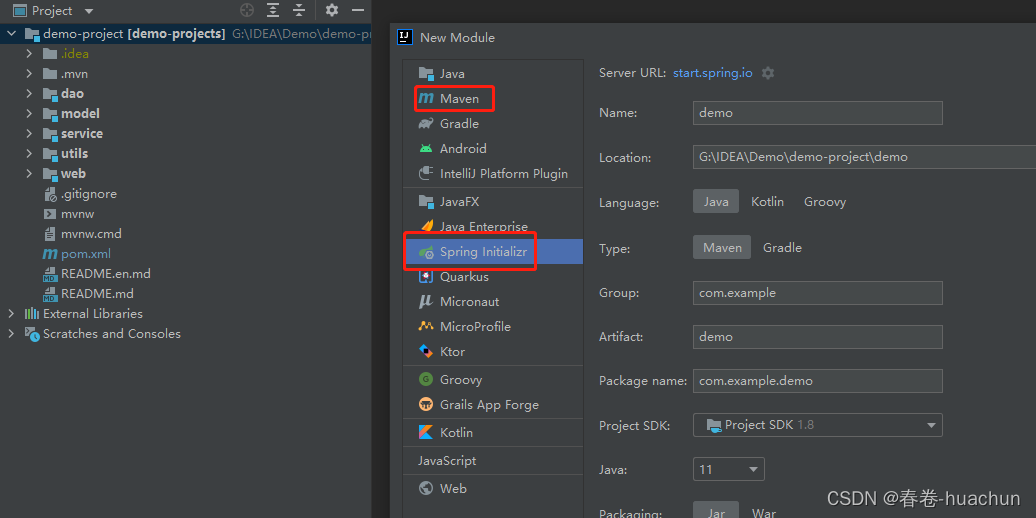
Task: Click the Android robot icon
Action: click(426, 149)
